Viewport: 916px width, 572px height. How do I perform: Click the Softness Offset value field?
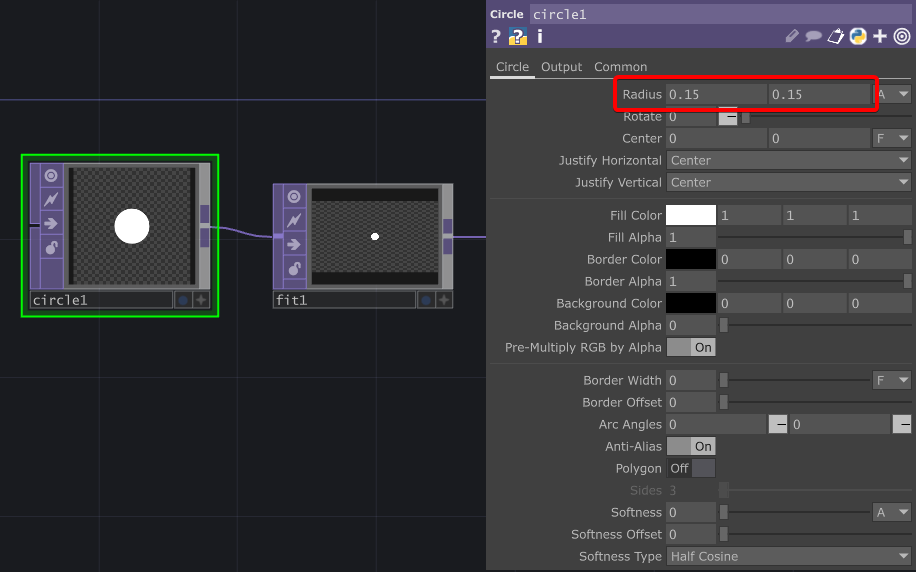tap(691, 535)
